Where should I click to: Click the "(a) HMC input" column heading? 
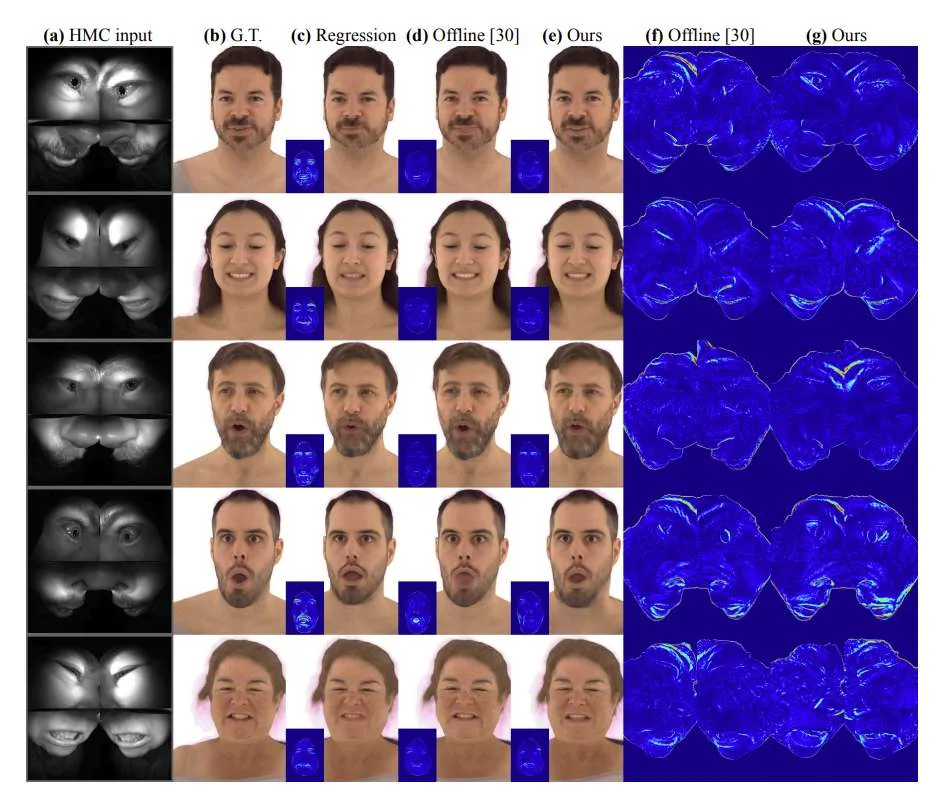(x=98, y=36)
